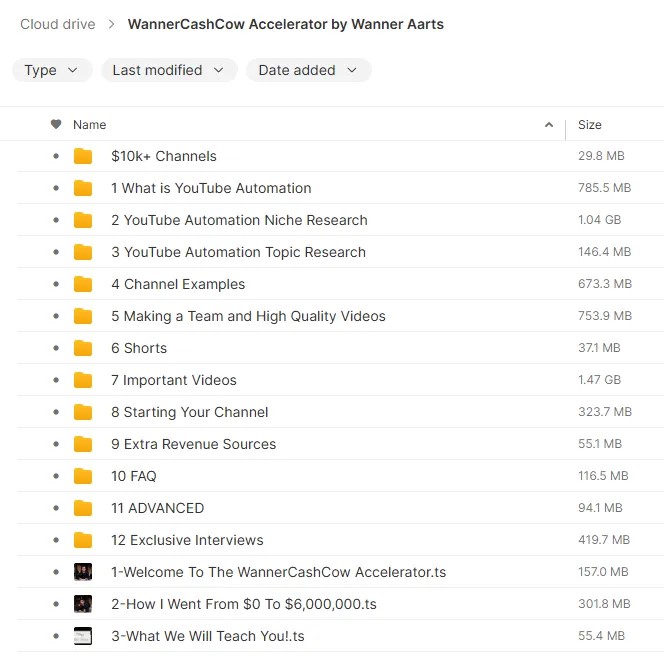Click thumbnail of 3-What We Will Teach You!.ts
Image resolution: width=664 pixels, height=664 pixels.
point(83,636)
